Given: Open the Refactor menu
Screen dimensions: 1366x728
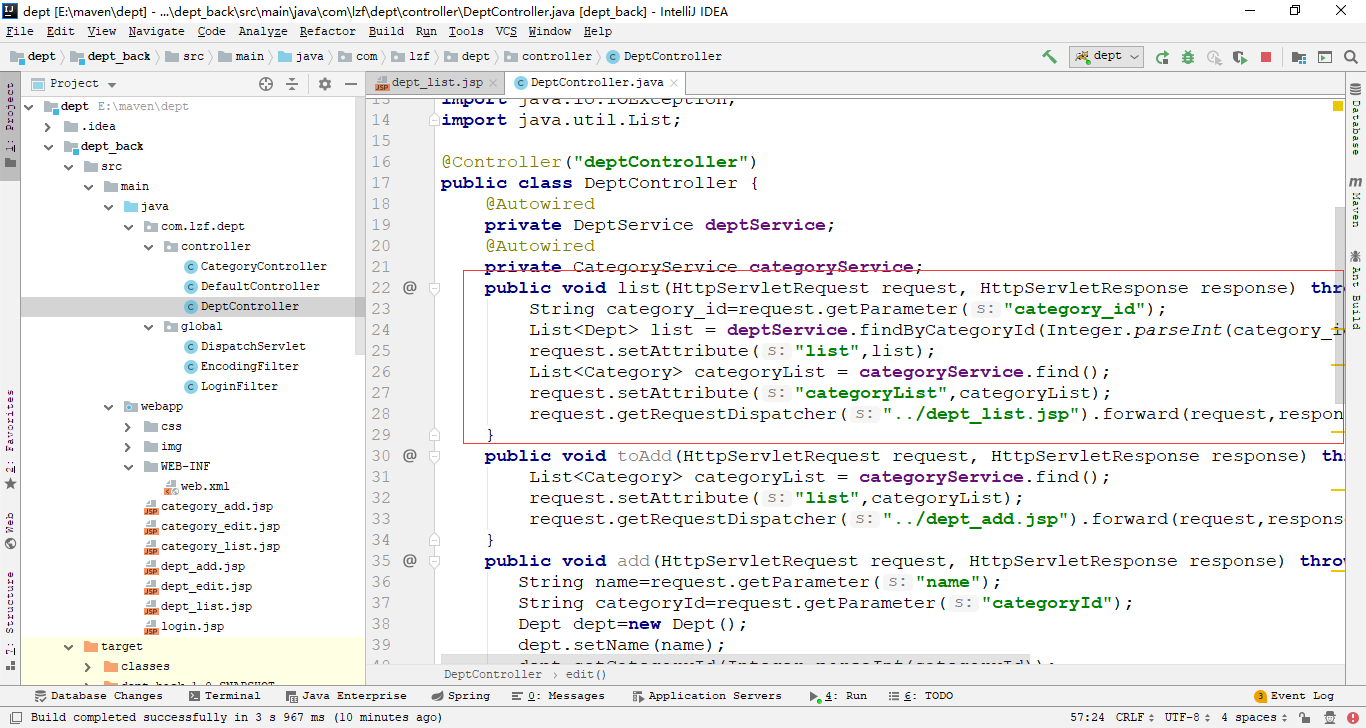Looking at the screenshot, I should [x=328, y=31].
